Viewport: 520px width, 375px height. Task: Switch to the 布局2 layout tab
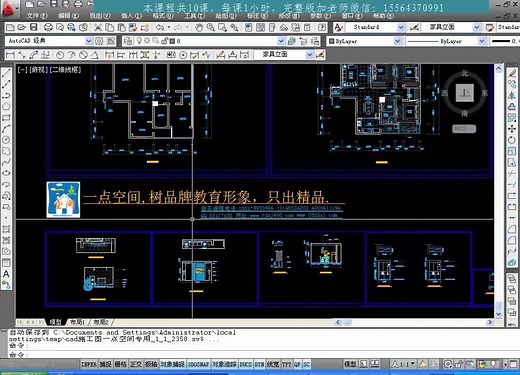click(101, 322)
